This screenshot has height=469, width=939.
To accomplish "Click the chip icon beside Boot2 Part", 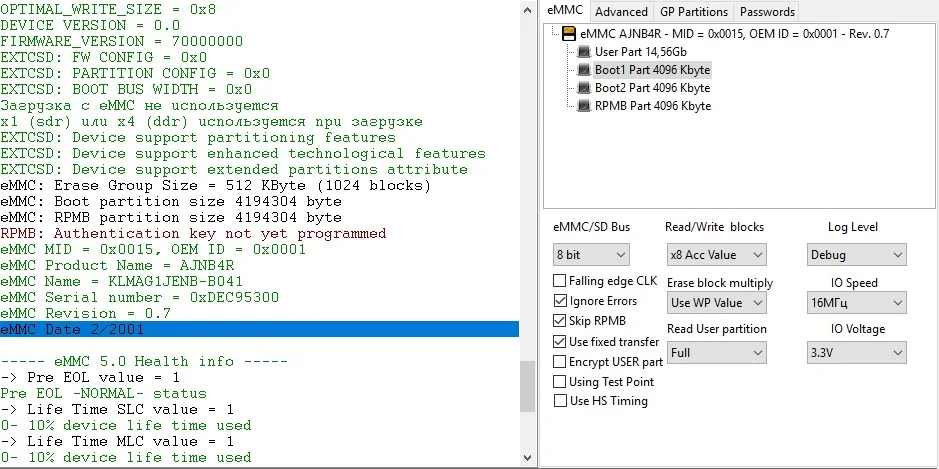I will click(583, 88).
